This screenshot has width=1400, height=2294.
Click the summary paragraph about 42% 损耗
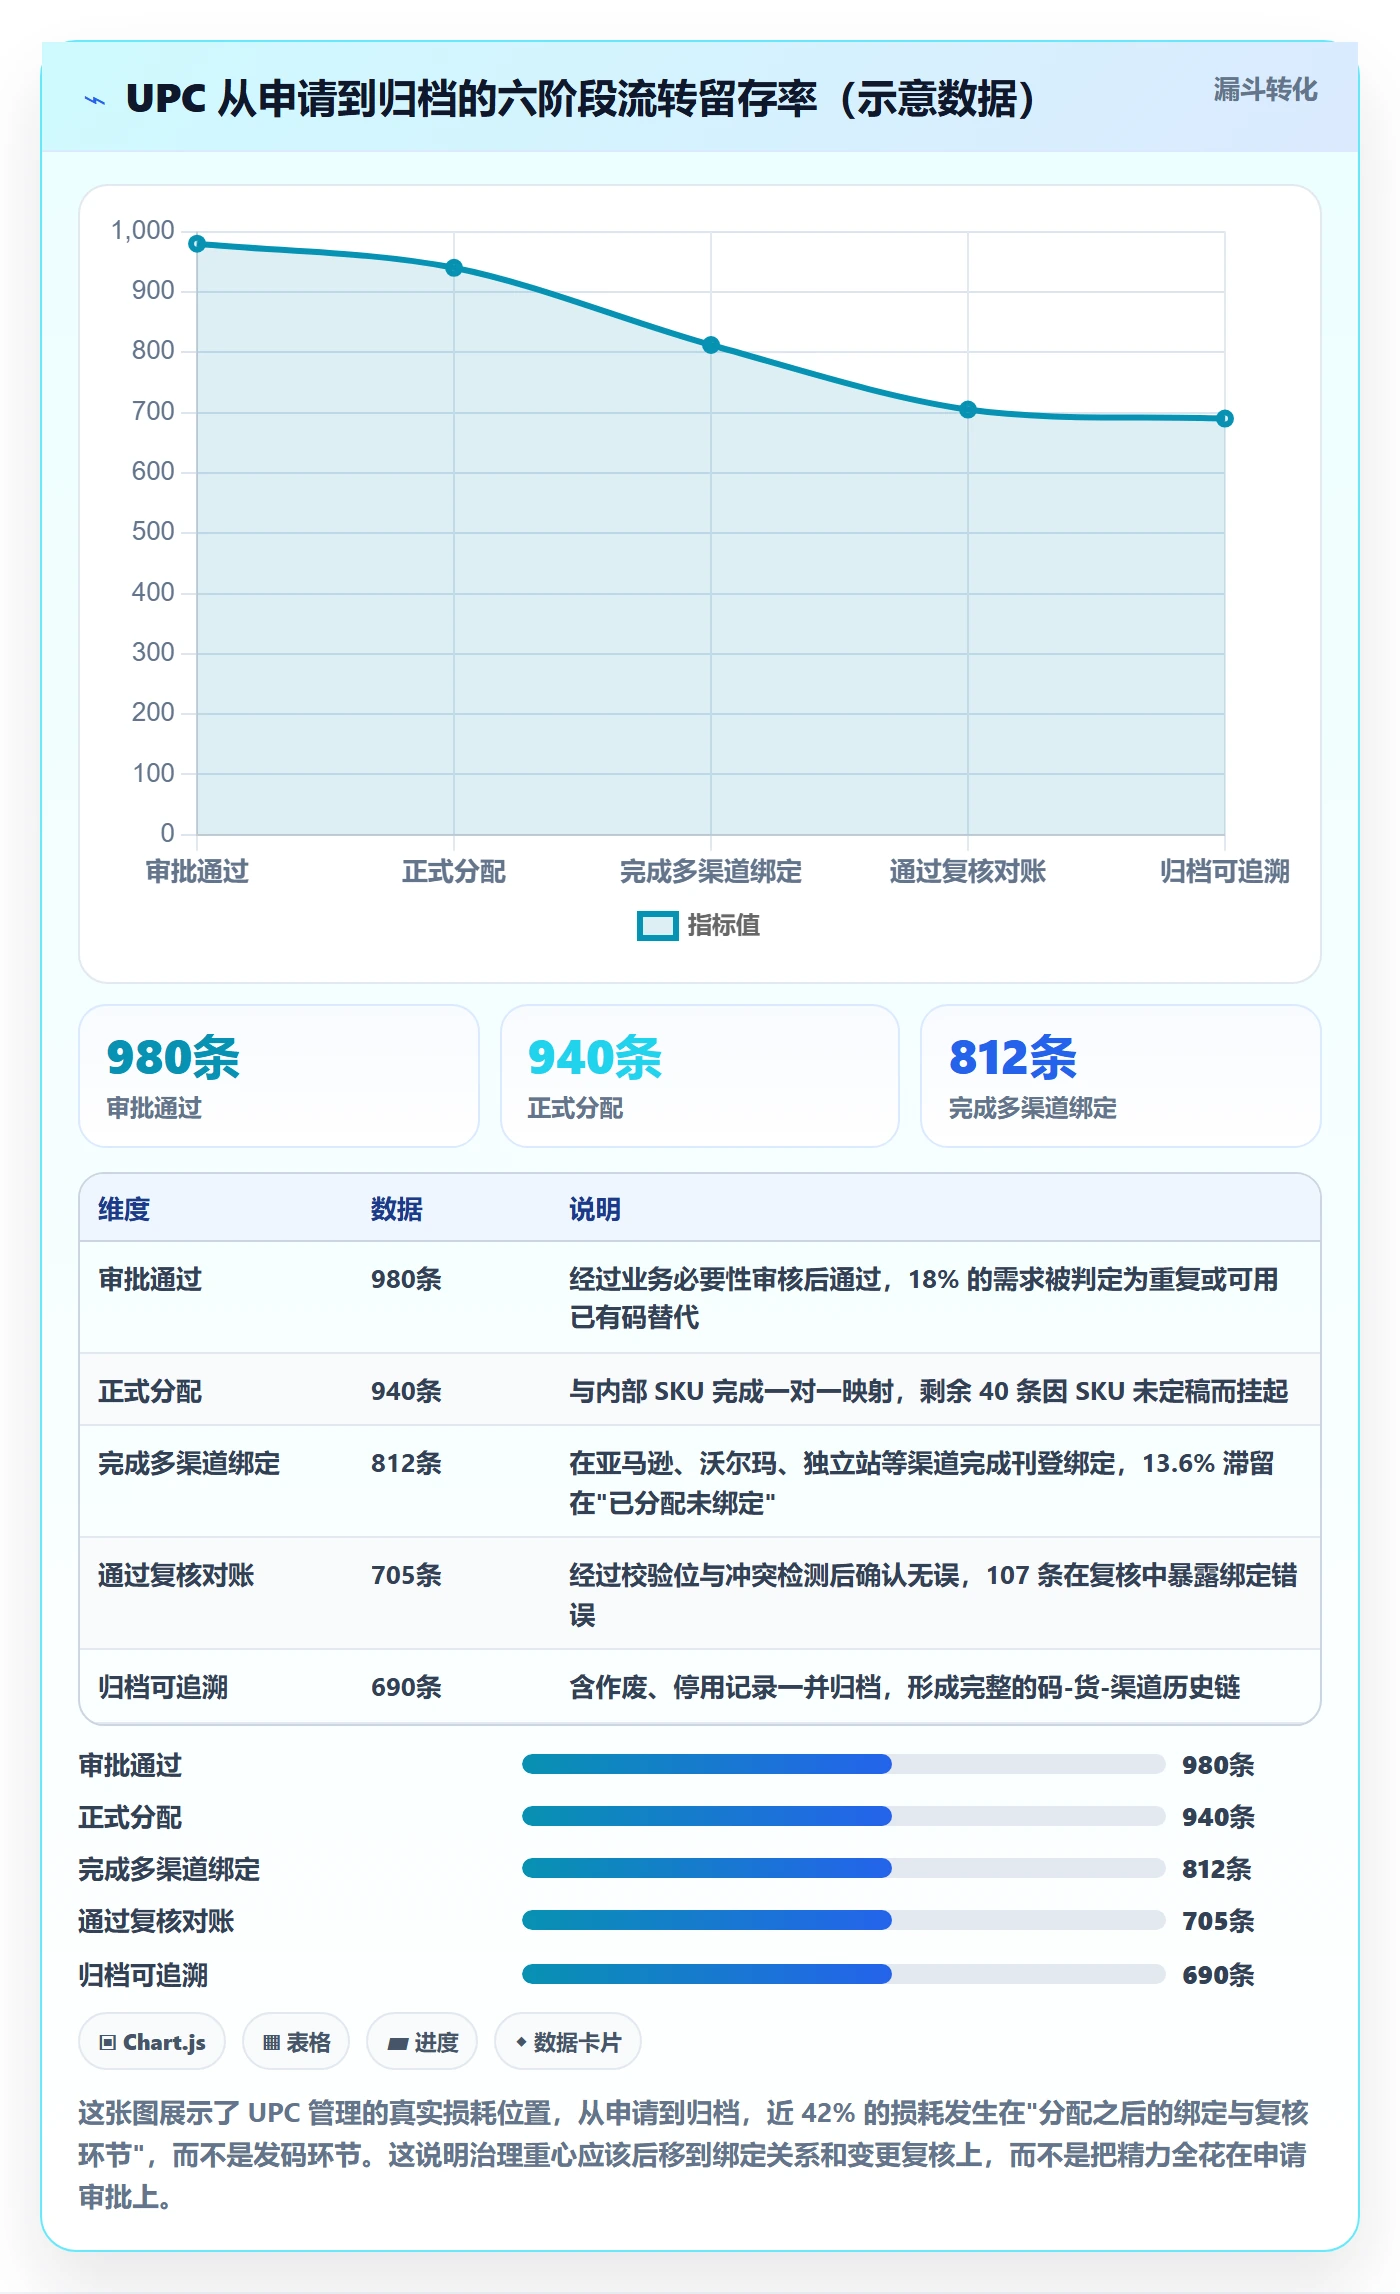[x=693, y=2155]
